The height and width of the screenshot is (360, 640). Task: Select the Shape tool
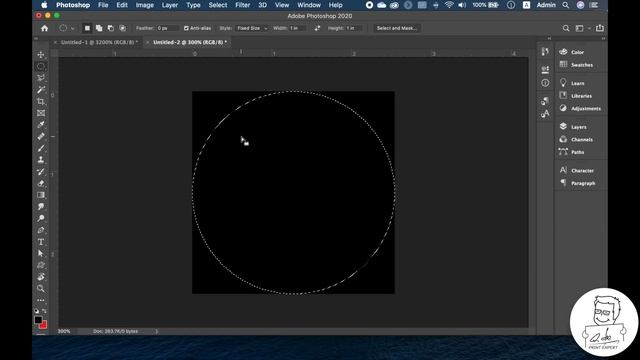(x=41, y=265)
